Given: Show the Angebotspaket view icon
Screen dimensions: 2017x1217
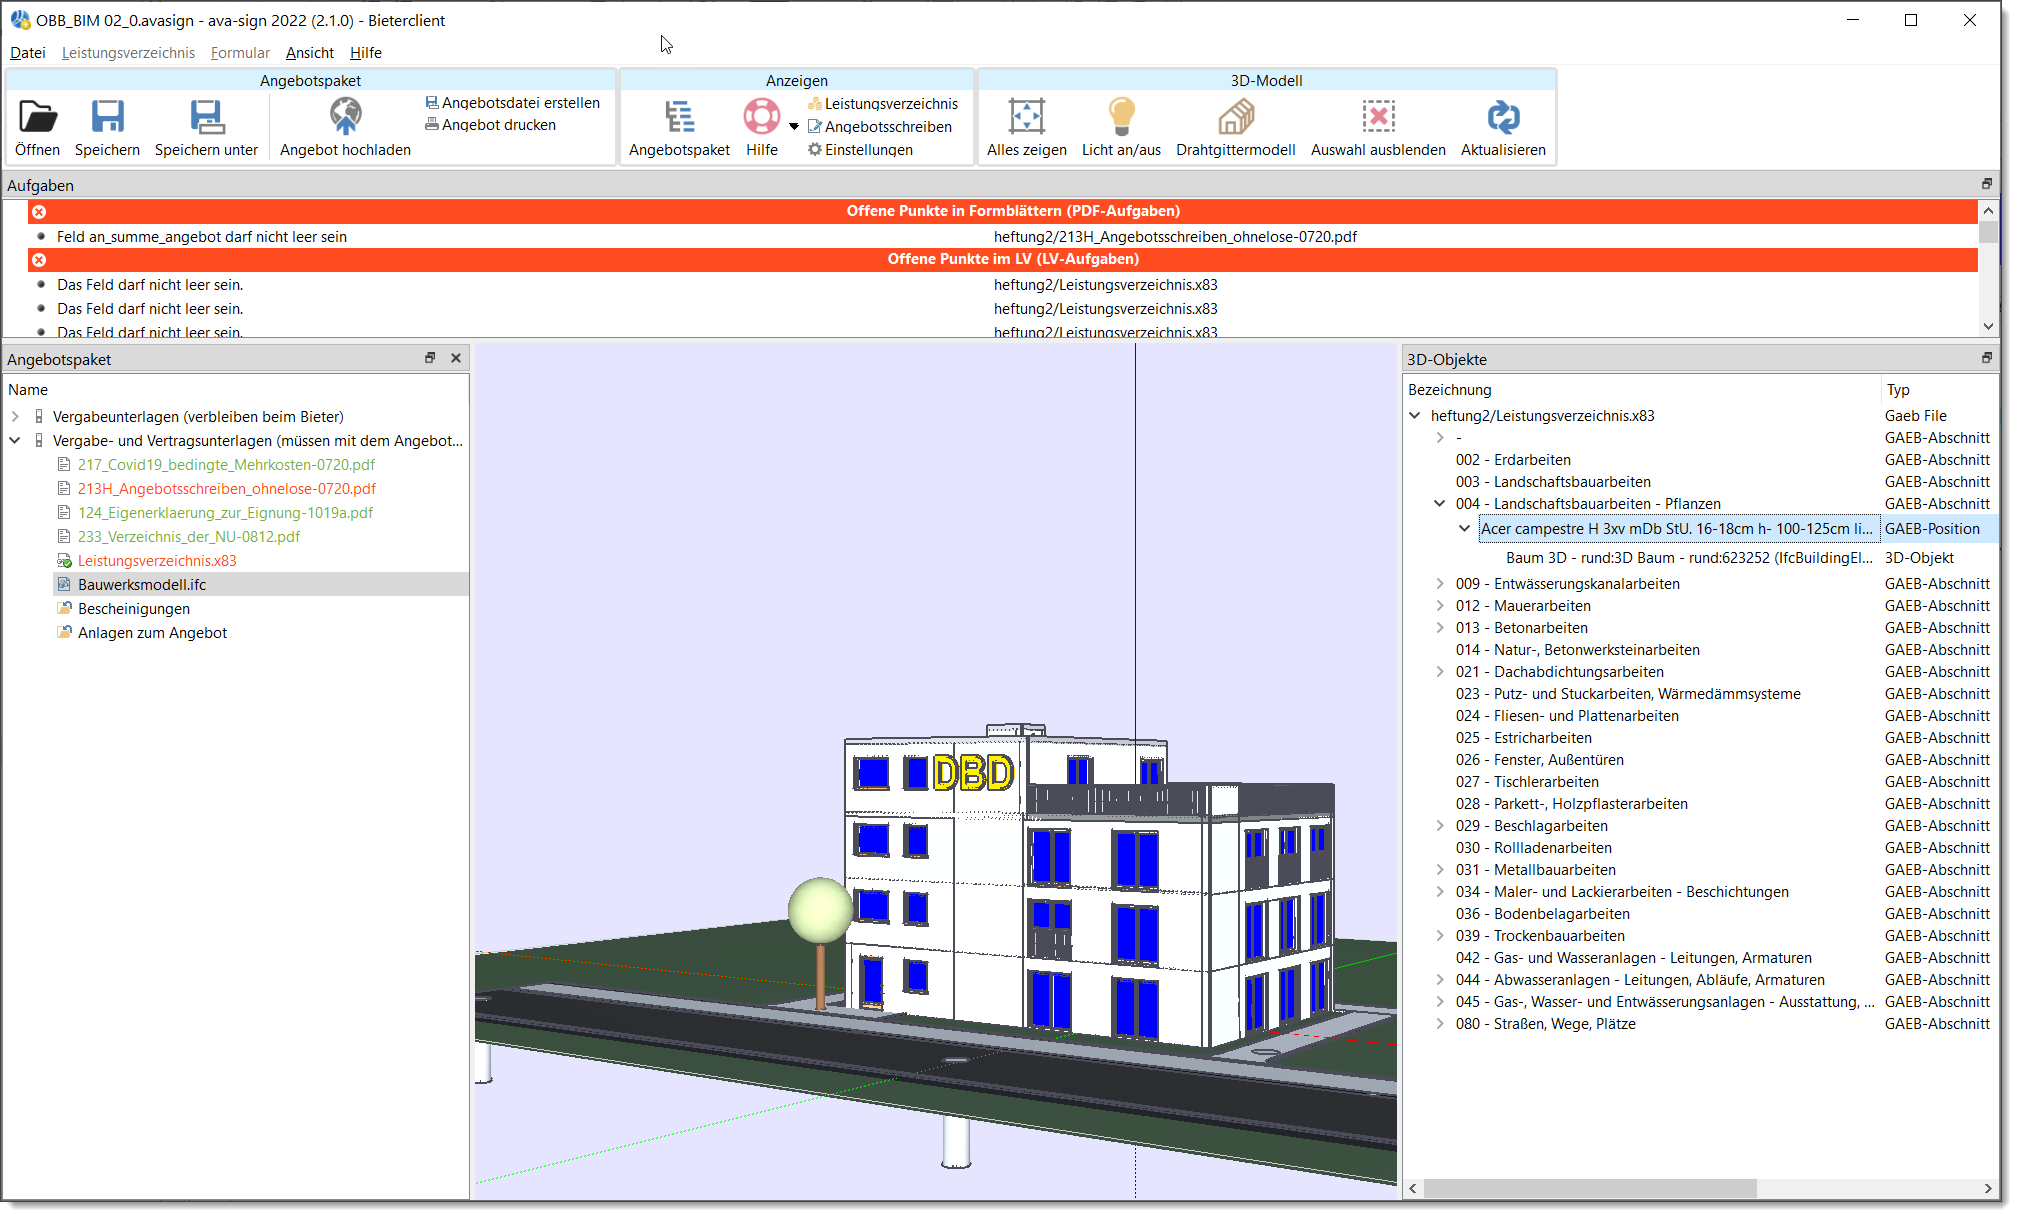Looking at the screenshot, I should coord(679,117).
